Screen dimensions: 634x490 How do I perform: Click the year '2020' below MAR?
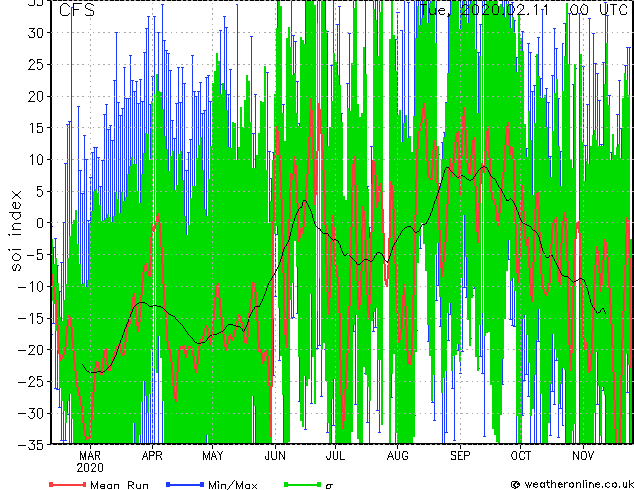[90, 468]
